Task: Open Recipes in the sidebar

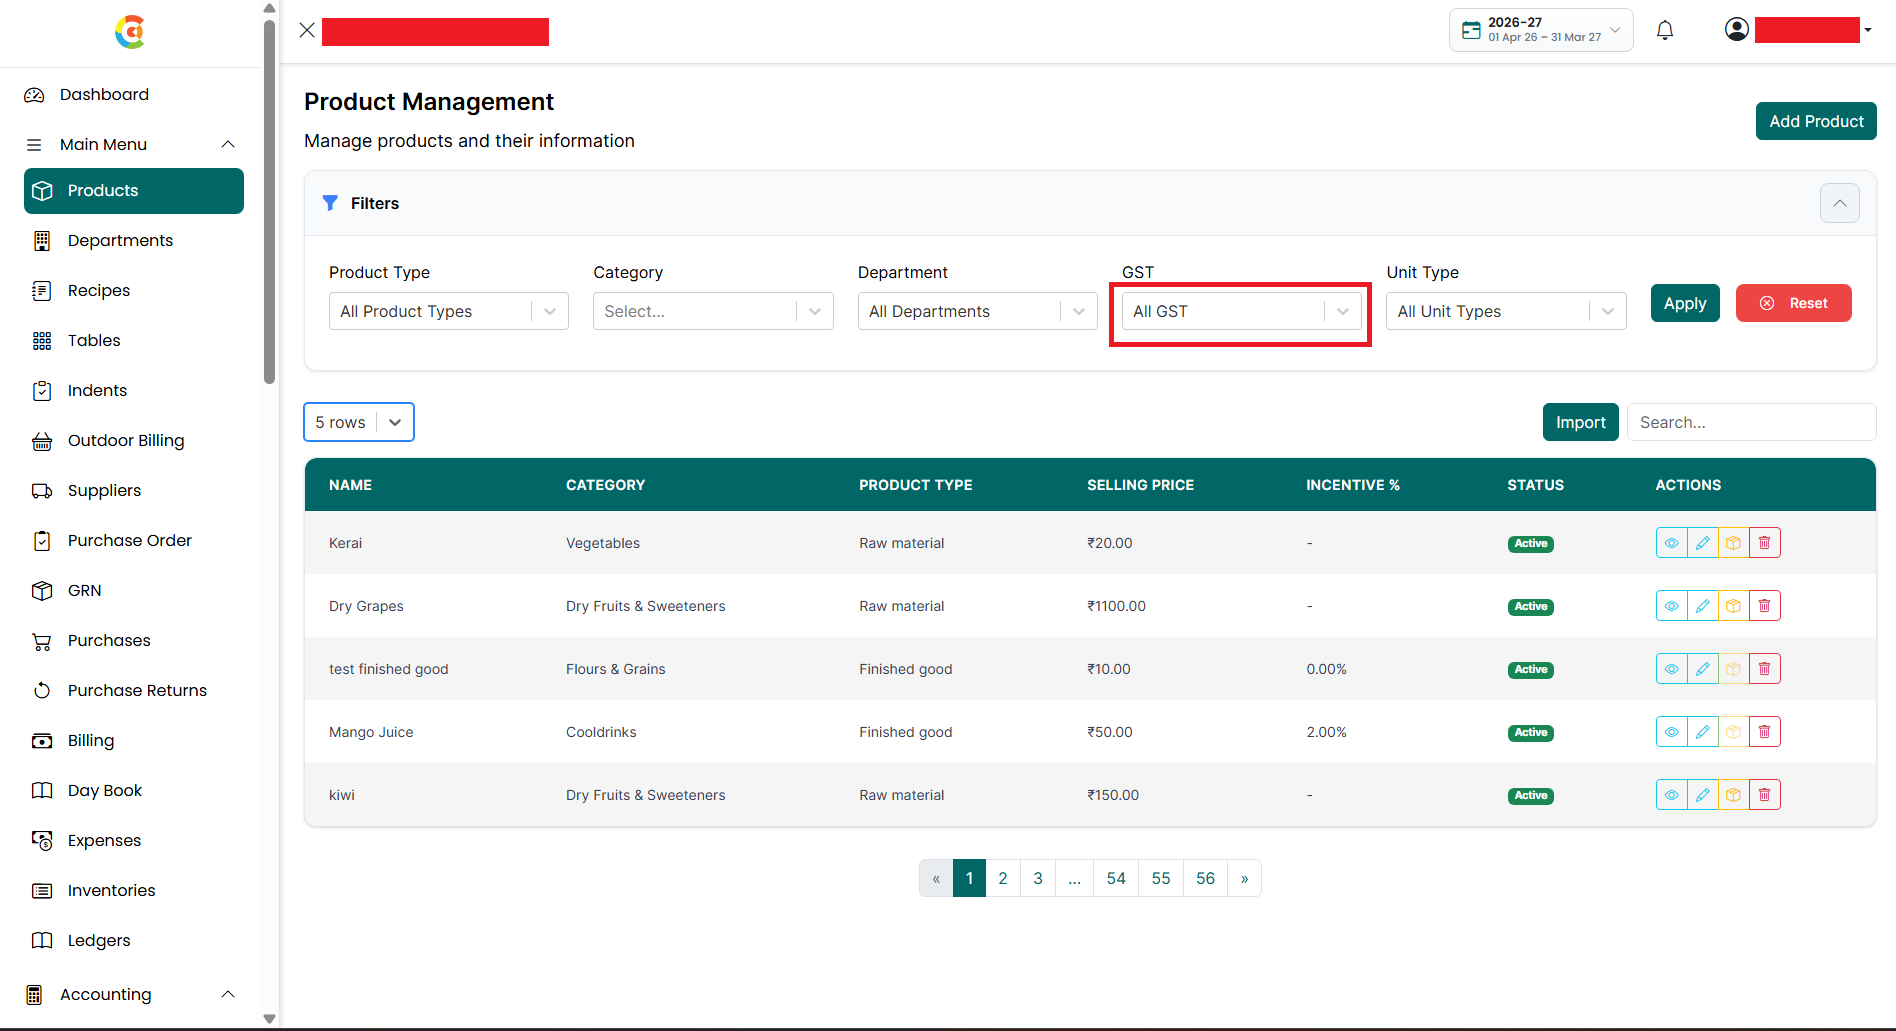Action: pyautogui.click(x=134, y=290)
